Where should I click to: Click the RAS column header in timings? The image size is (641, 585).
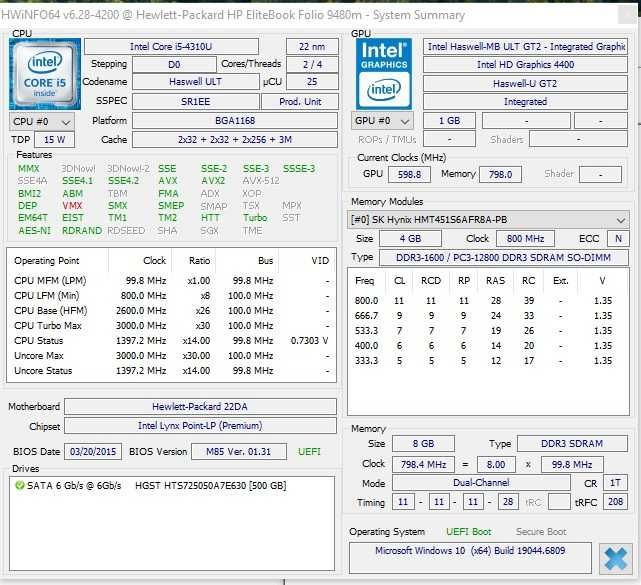click(495, 281)
